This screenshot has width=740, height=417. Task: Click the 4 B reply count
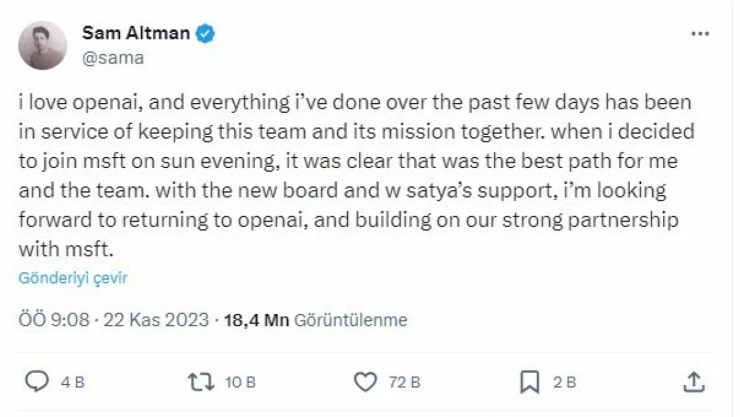[x=72, y=382]
